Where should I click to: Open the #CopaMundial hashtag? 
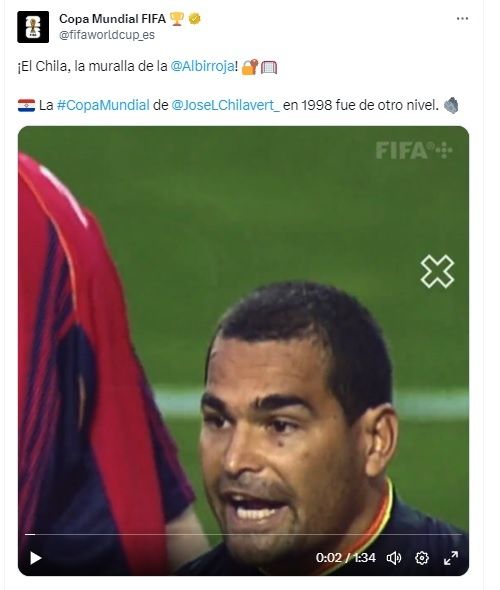pyautogui.click(x=103, y=105)
